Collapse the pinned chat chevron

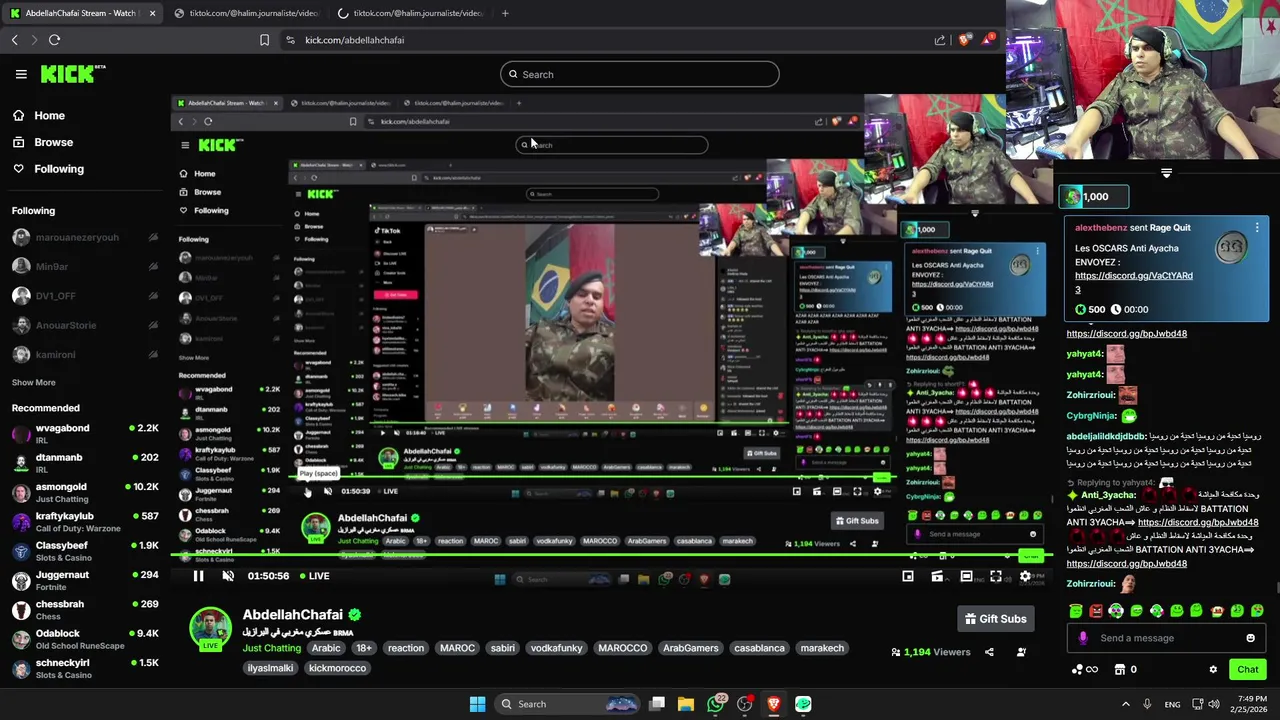(1166, 174)
